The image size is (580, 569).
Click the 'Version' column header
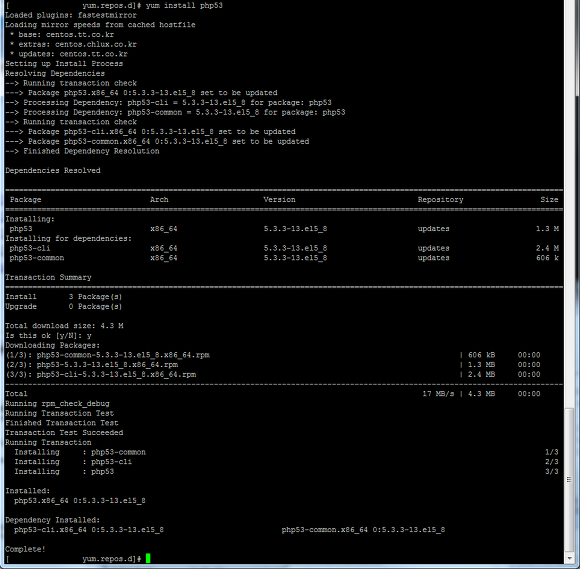[279, 200]
